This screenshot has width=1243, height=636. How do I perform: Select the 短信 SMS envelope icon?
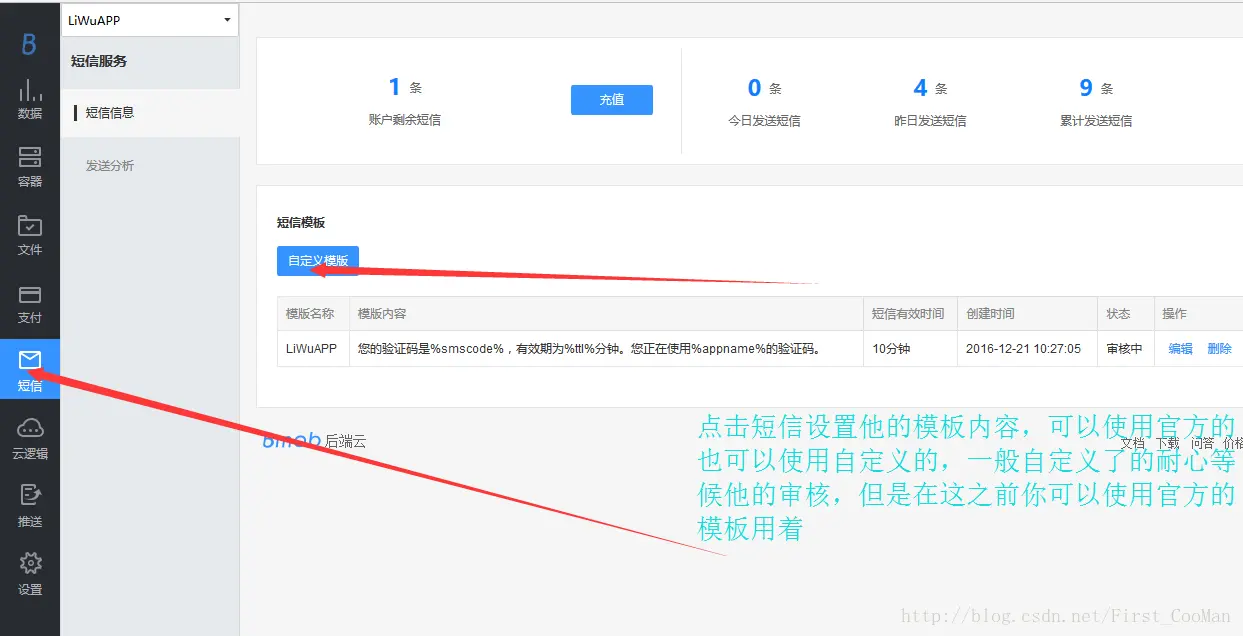[30, 370]
